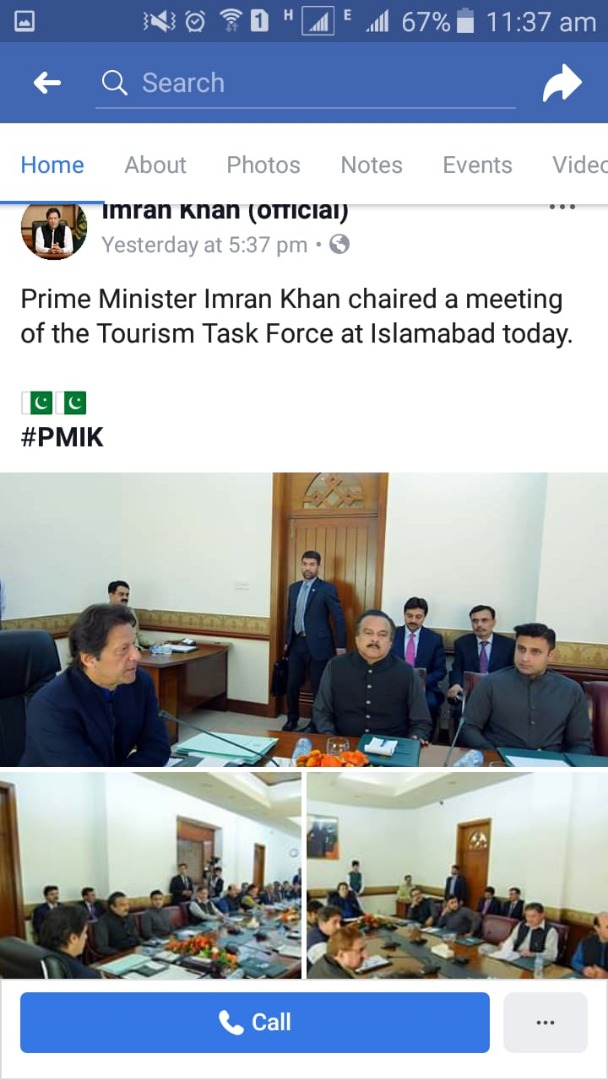
Task: Select the Home tab
Action: click(x=52, y=165)
